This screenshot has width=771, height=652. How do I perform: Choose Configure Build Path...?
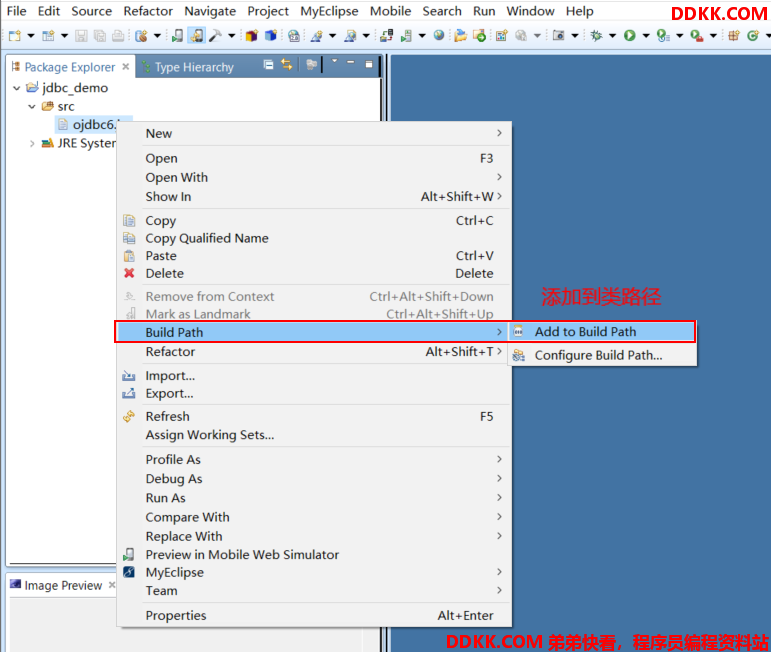(x=602, y=355)
